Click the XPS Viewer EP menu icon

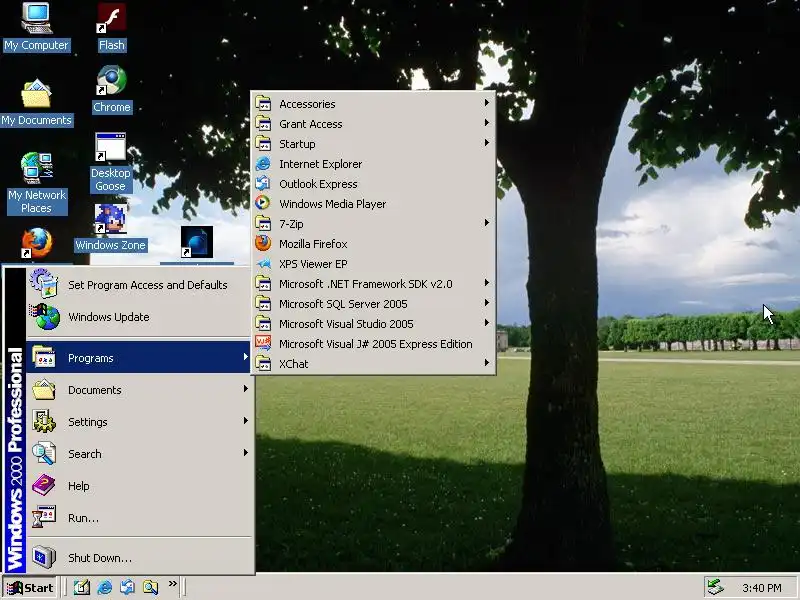point(263,264)
